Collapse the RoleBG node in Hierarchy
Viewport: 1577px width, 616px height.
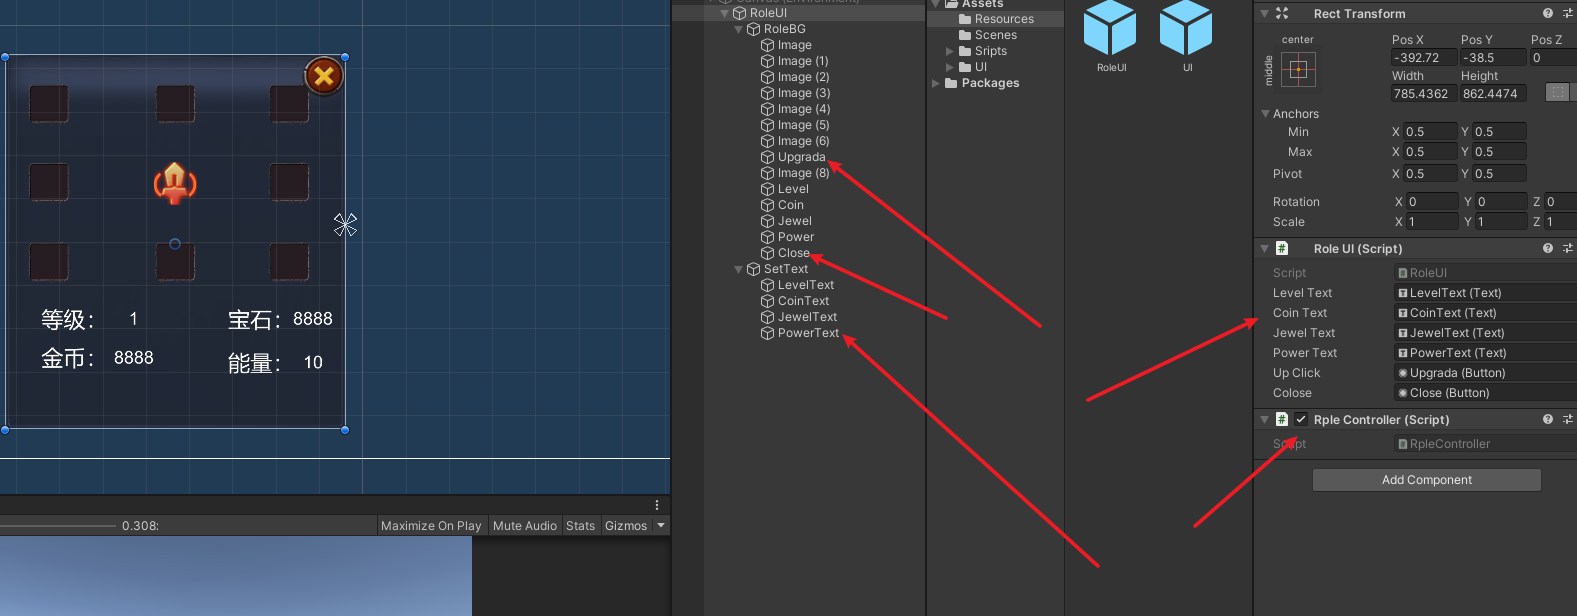click(739, 29)
